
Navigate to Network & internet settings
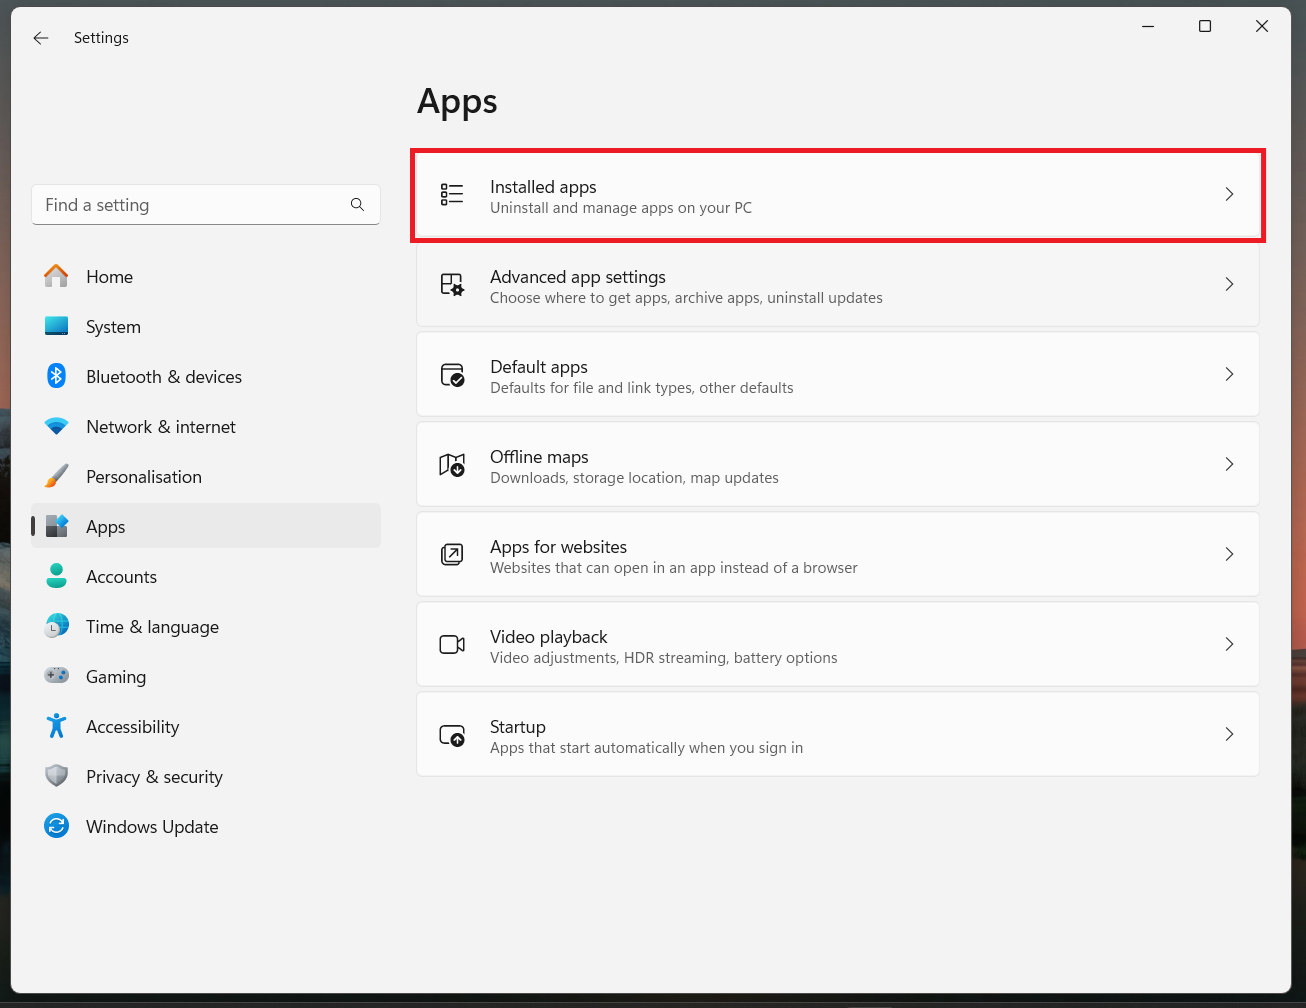pyautogui.click(x=161, y=427)
